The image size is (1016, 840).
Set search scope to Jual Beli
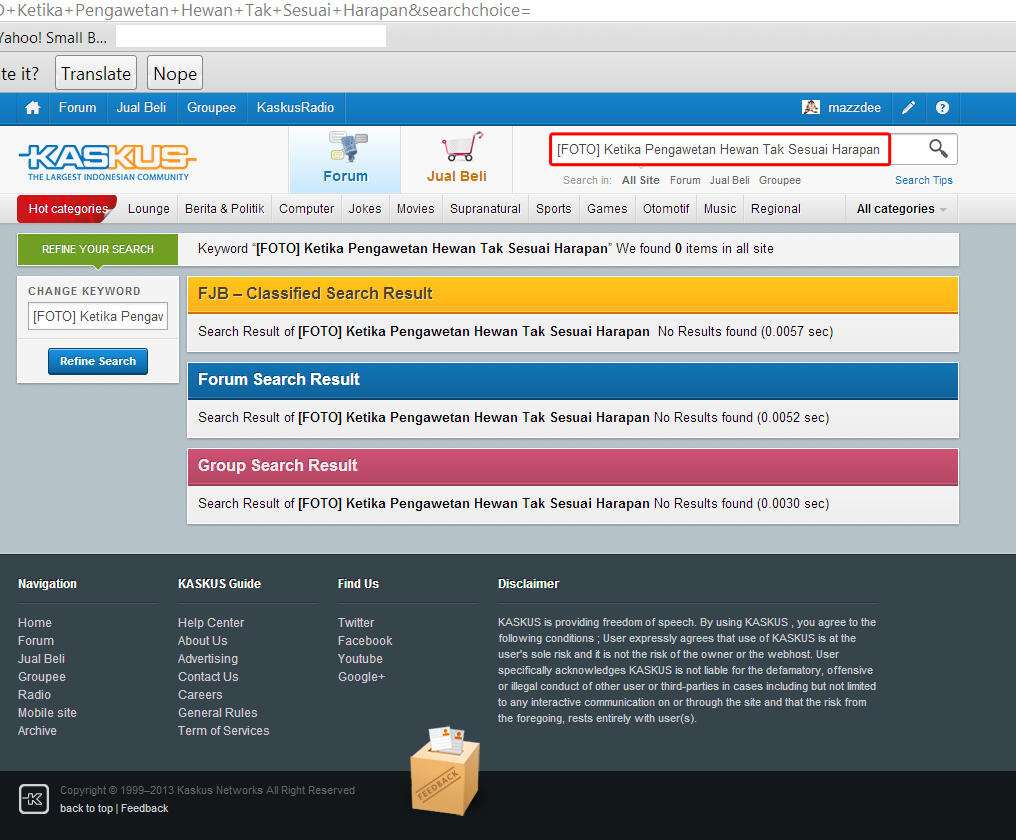tap(730, 180)
